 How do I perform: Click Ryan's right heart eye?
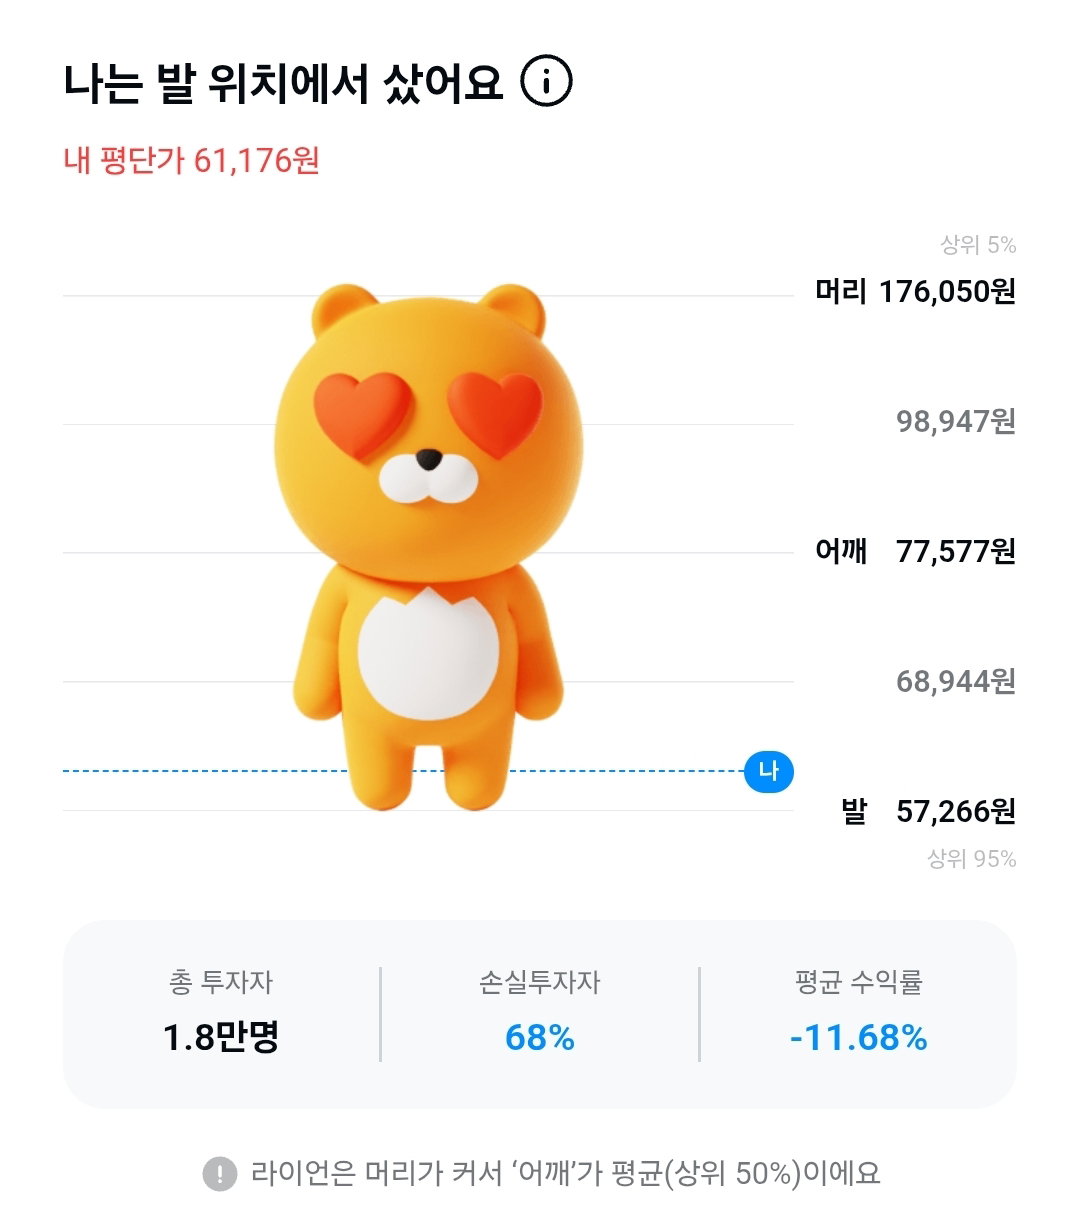(x=495, y=412)
